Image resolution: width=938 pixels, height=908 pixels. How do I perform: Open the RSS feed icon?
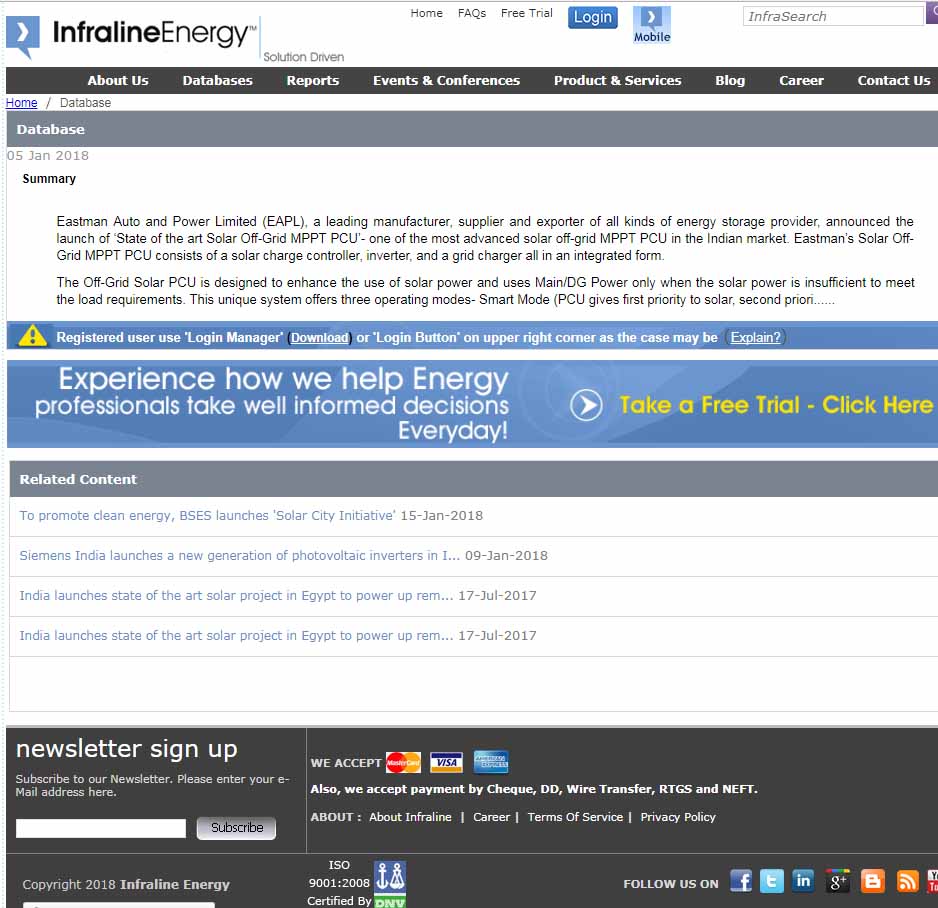point(907,881)
